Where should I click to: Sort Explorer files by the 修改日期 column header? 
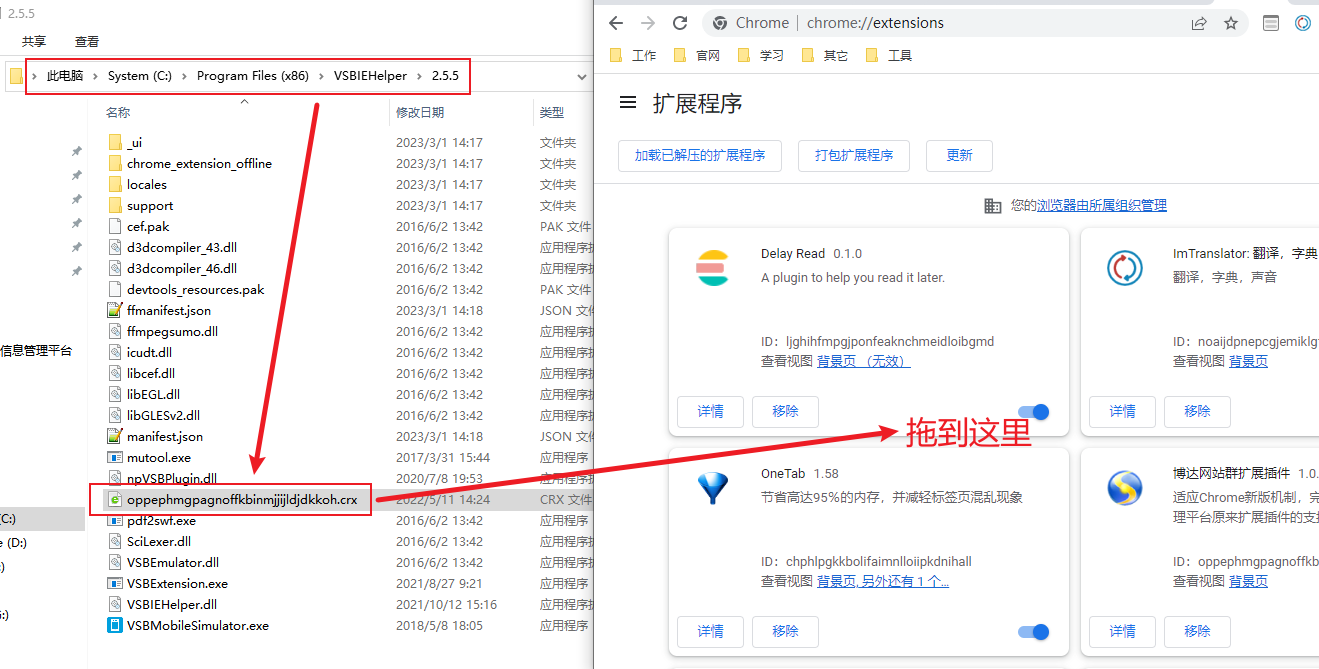(420, 113)
